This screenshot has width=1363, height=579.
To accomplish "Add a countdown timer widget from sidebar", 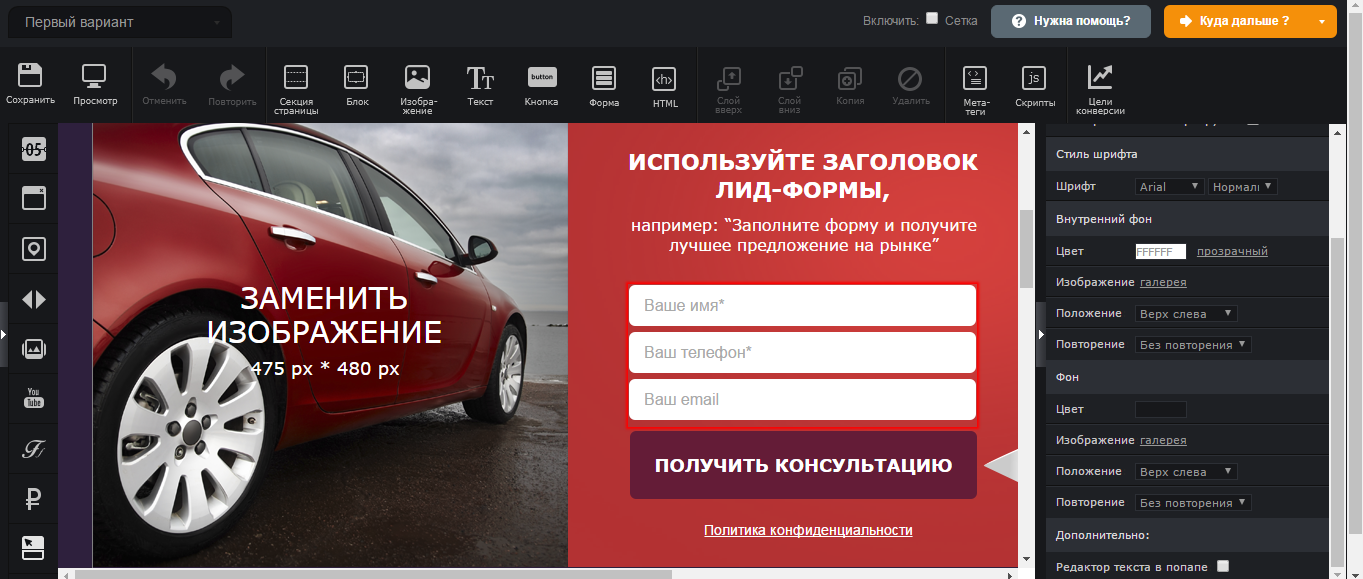I will click(32, 148).
